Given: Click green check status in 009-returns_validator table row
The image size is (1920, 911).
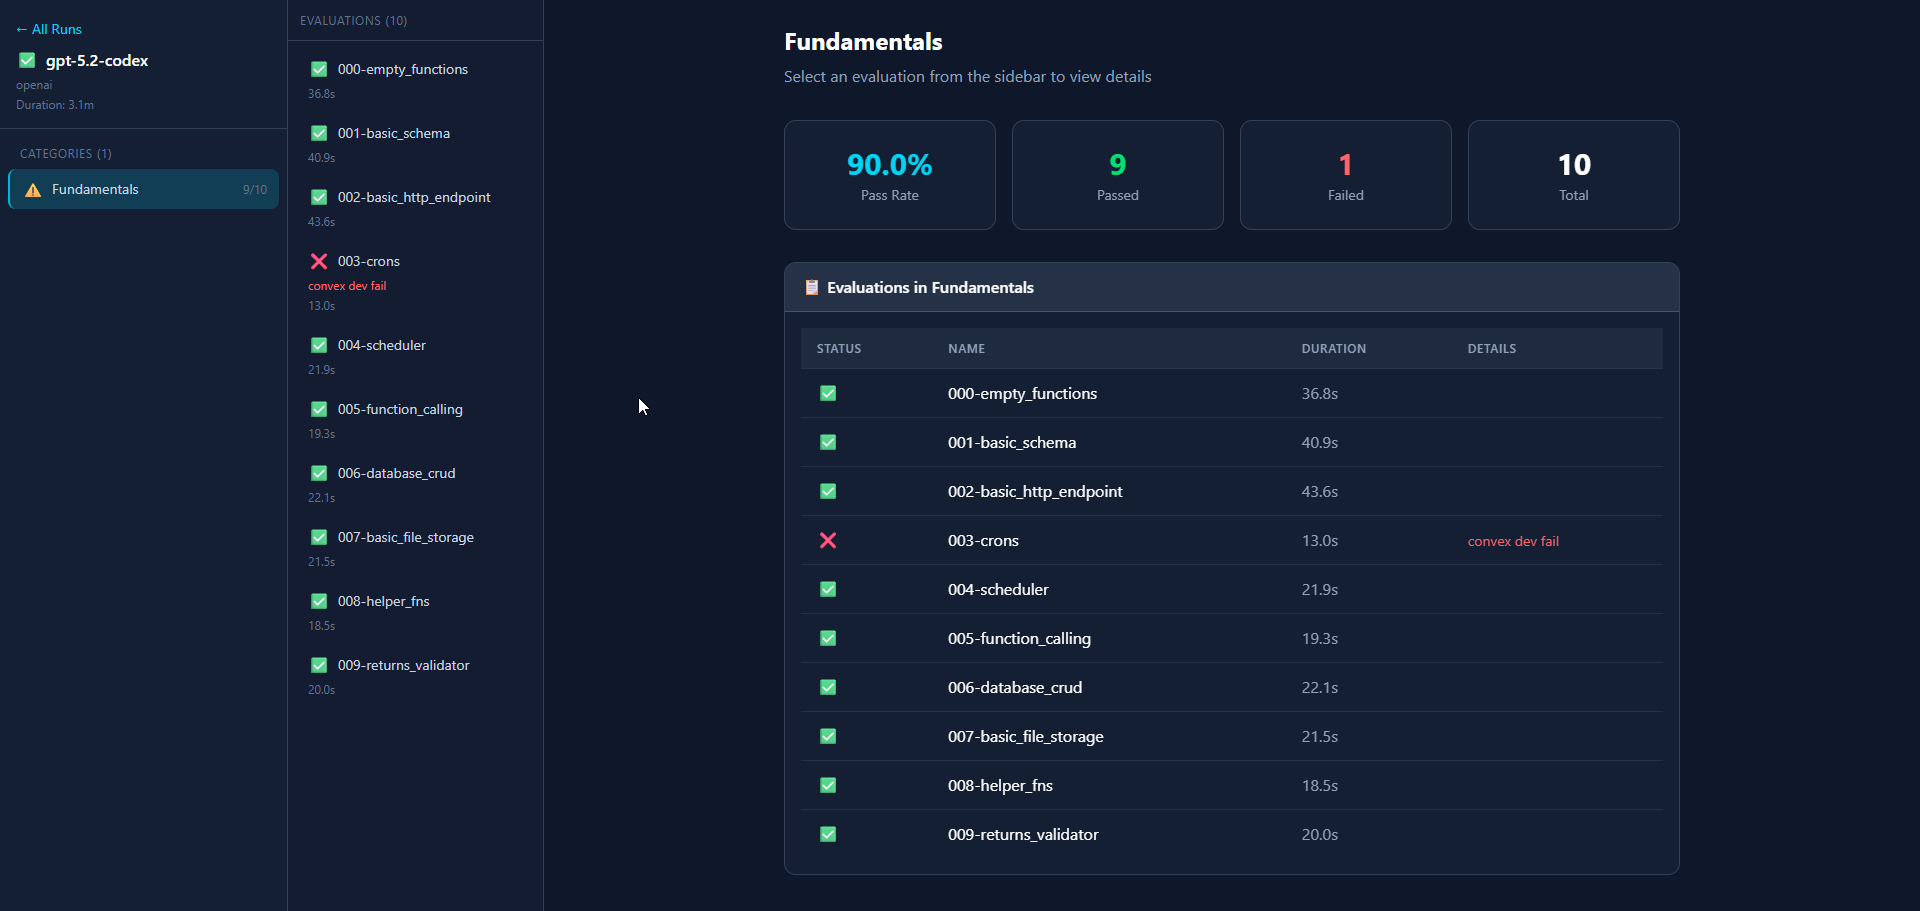Looking at the screenshot, I should tap(828, 835).
